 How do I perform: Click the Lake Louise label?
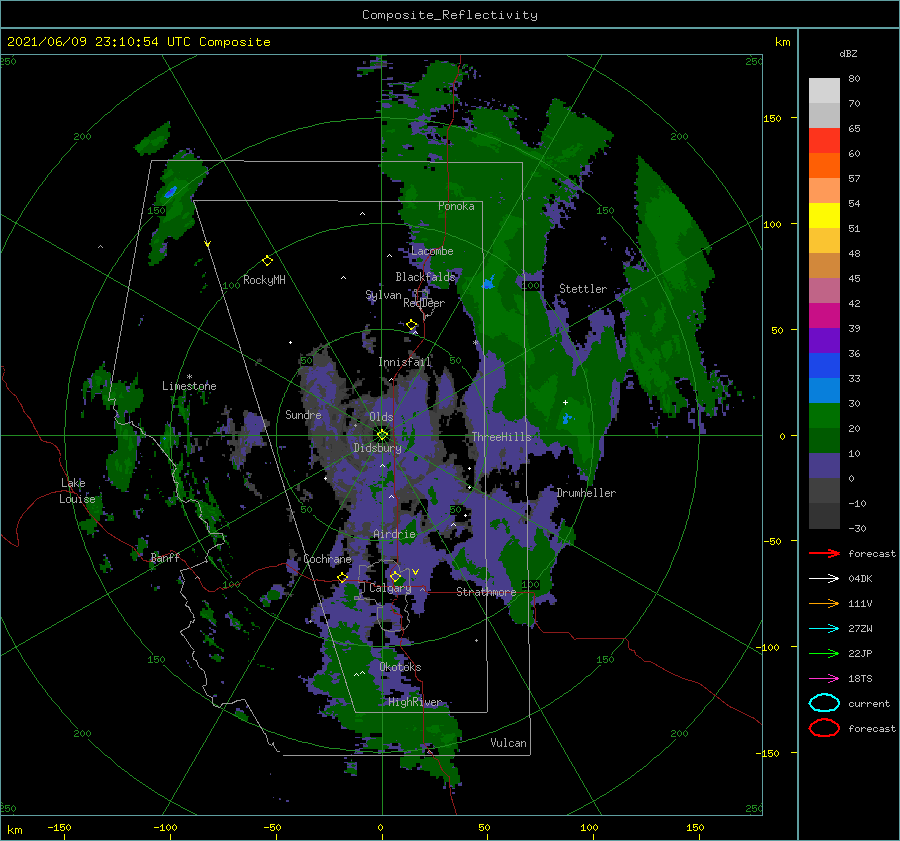[x=77, y=491]
